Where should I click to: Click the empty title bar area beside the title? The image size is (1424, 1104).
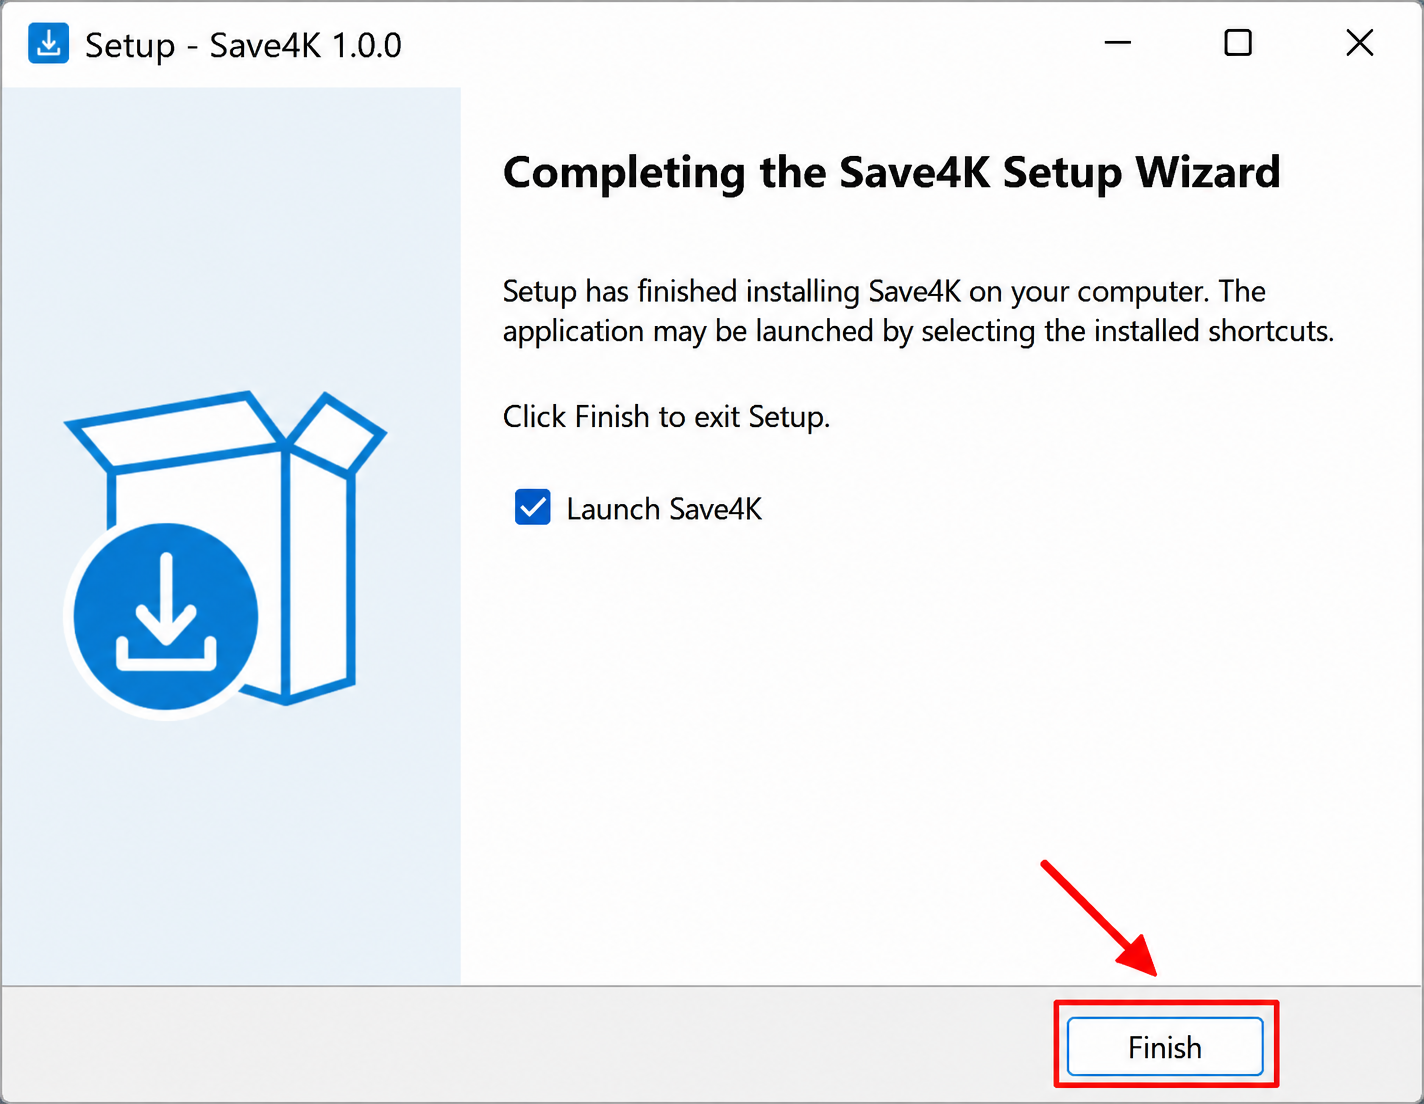(740, 44)
